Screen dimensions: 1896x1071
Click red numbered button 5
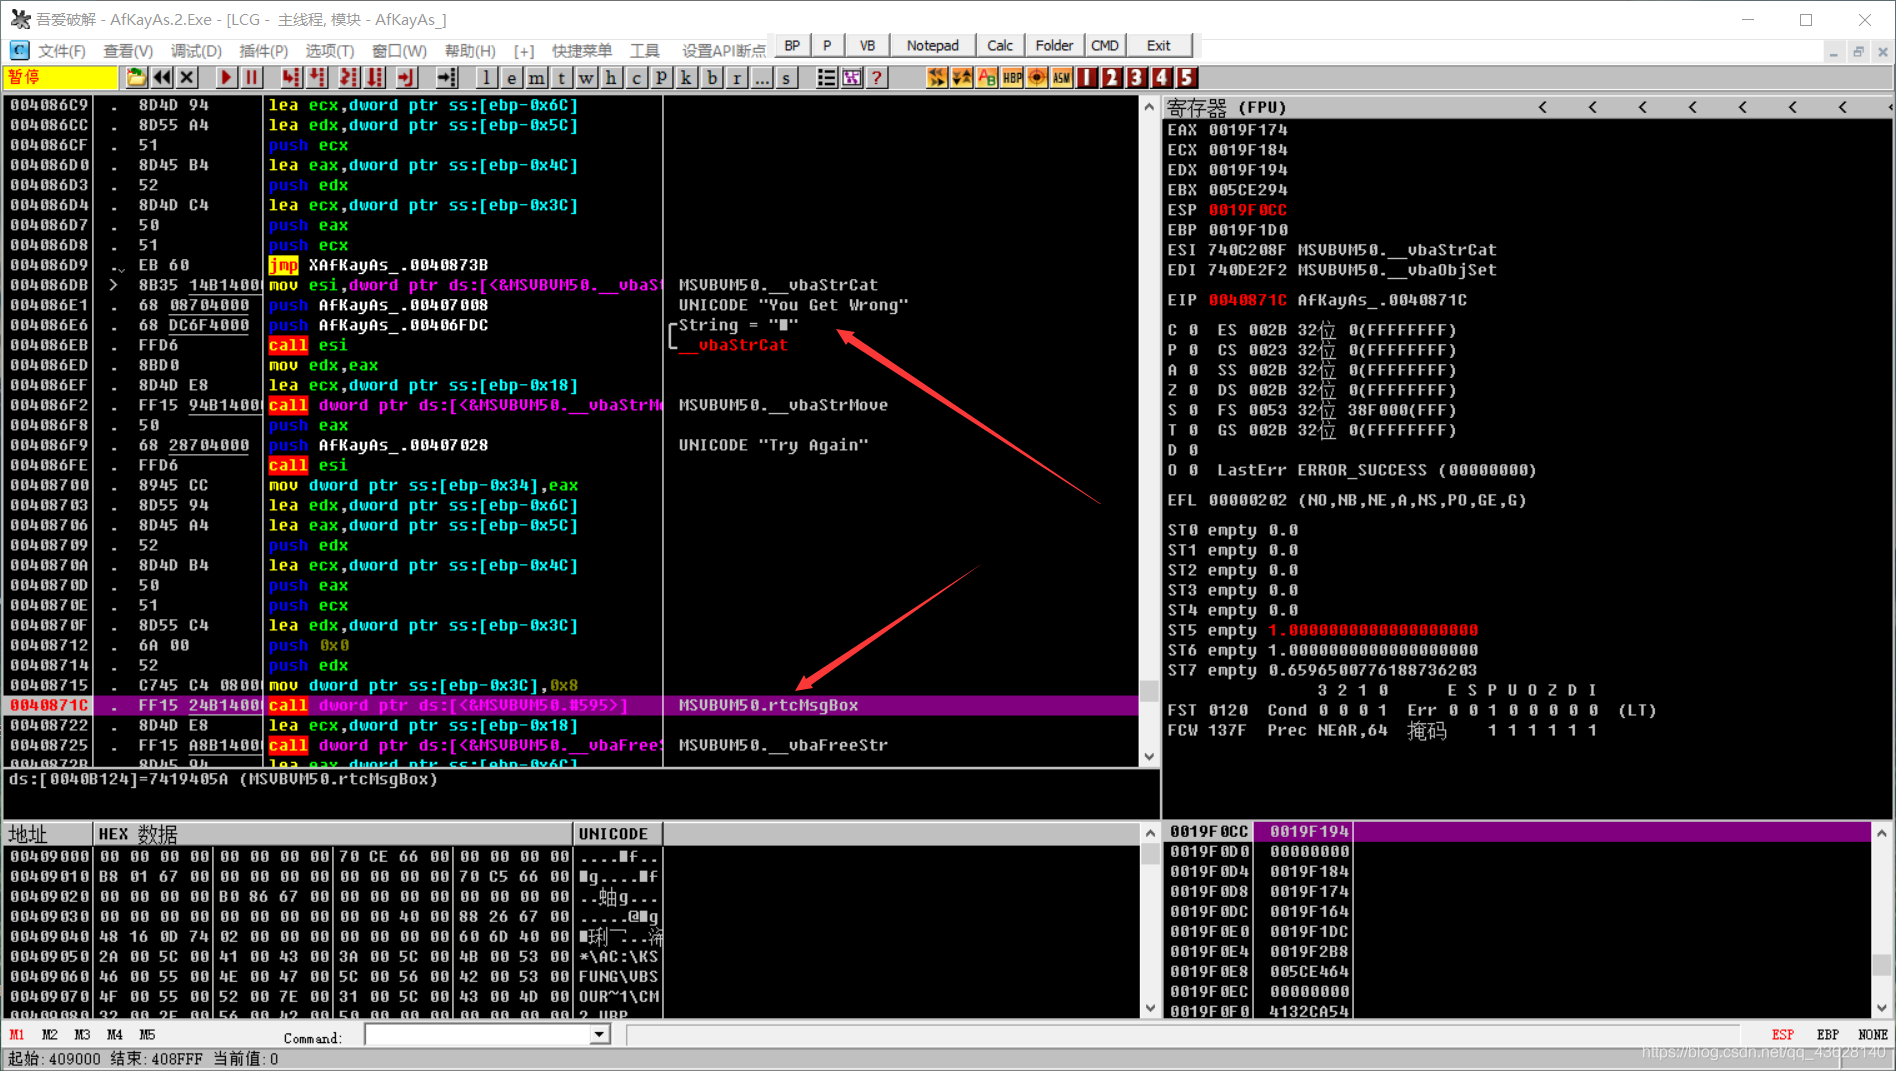(1186, 78)
